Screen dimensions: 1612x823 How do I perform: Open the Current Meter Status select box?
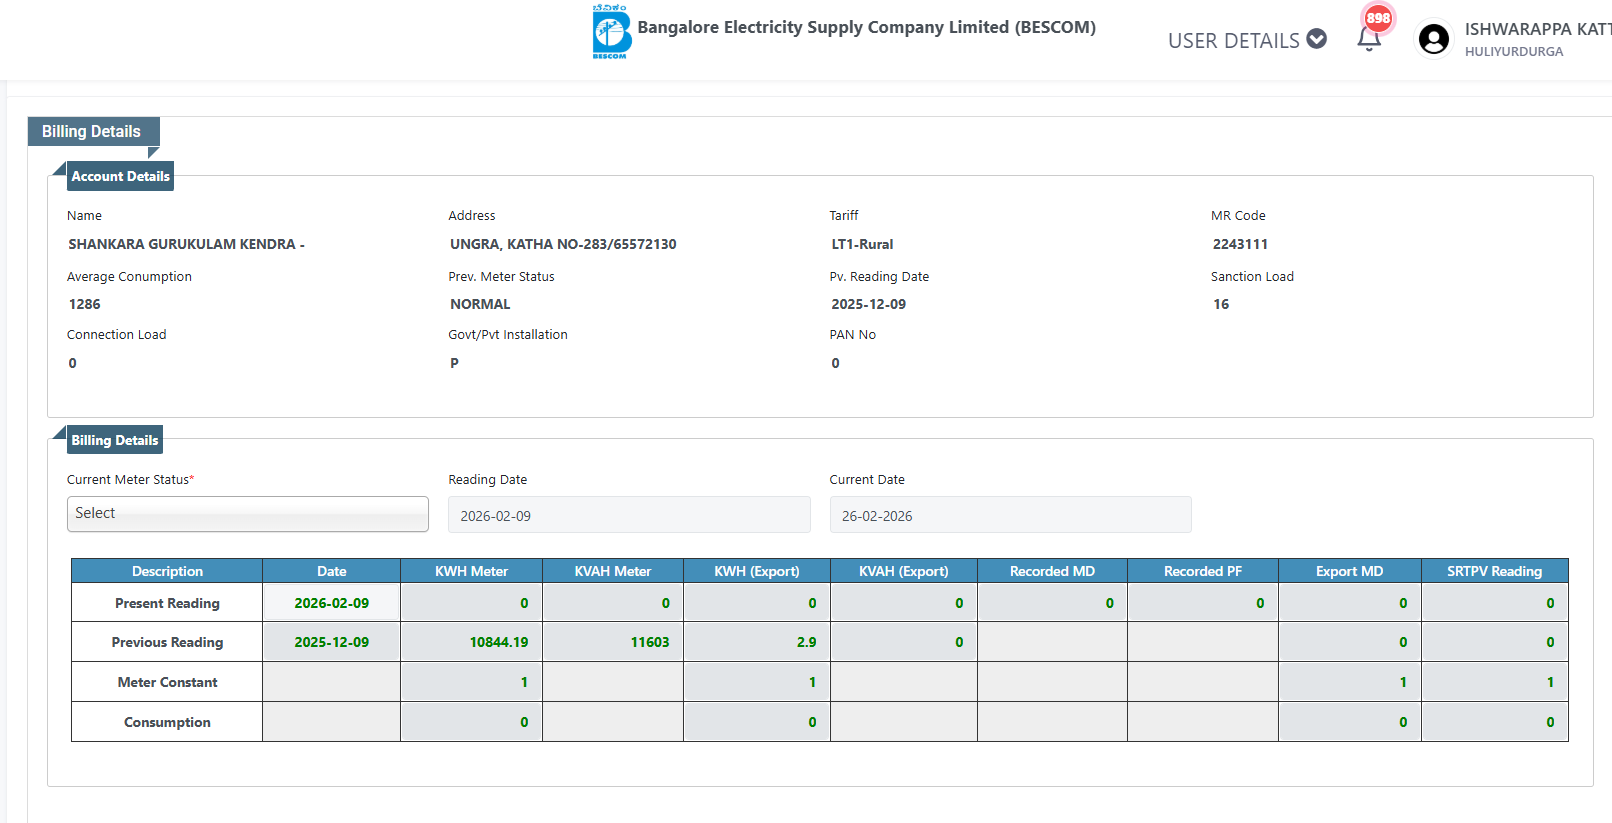247,514
